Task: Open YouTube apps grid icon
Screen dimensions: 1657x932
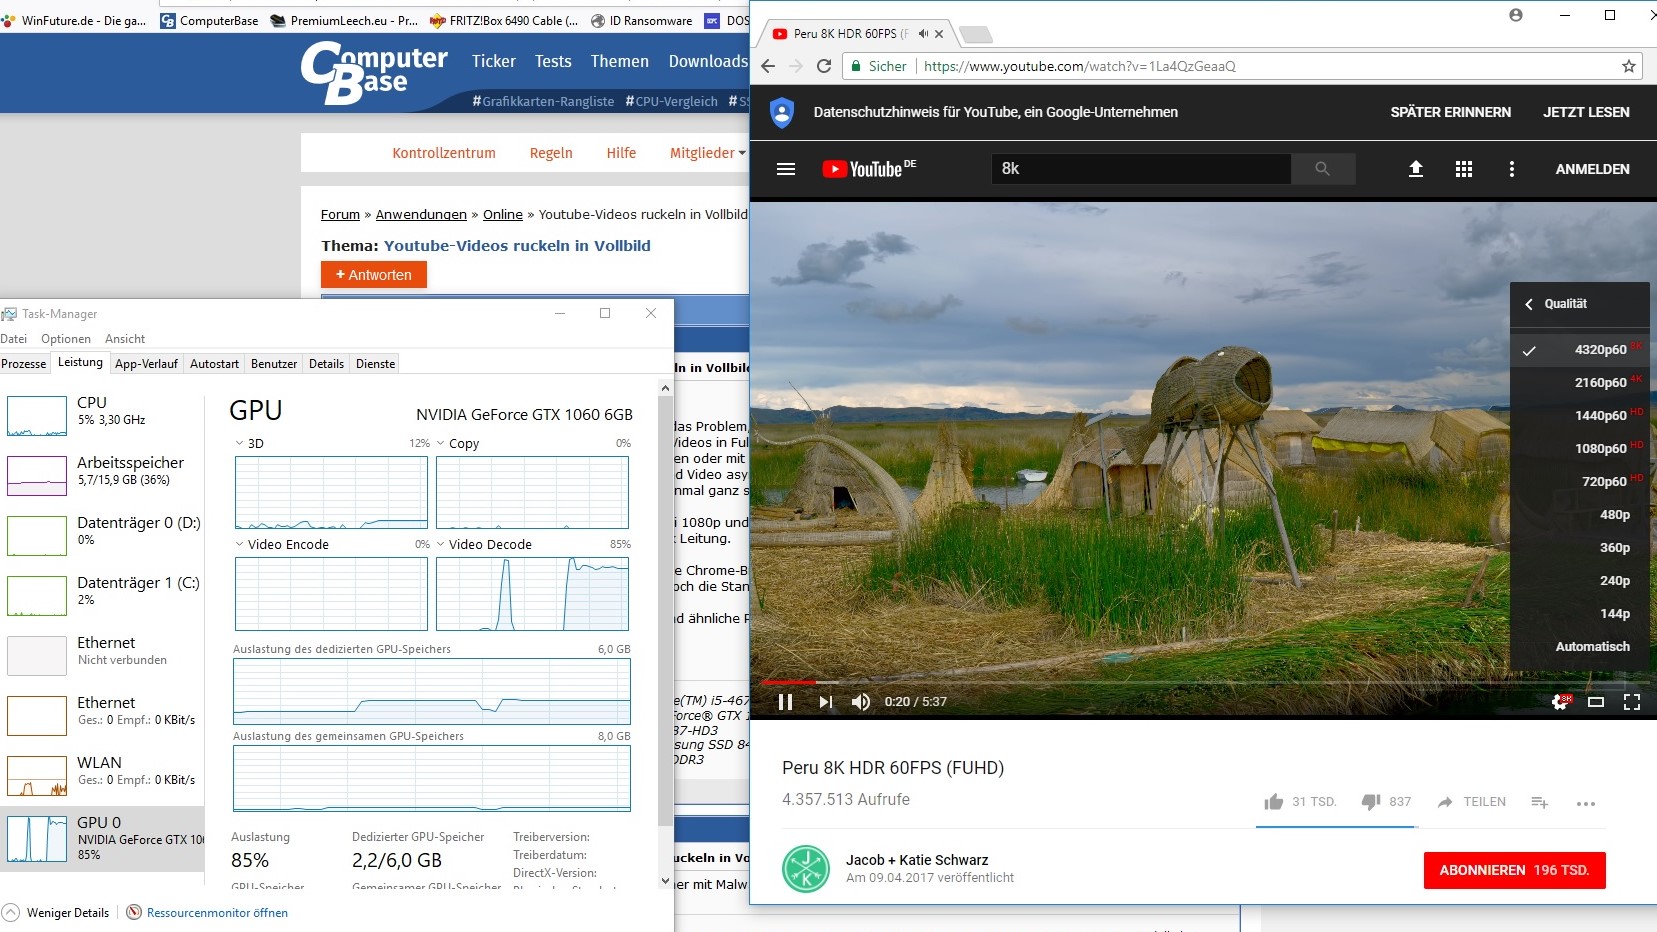Action: pos(1464,169)
